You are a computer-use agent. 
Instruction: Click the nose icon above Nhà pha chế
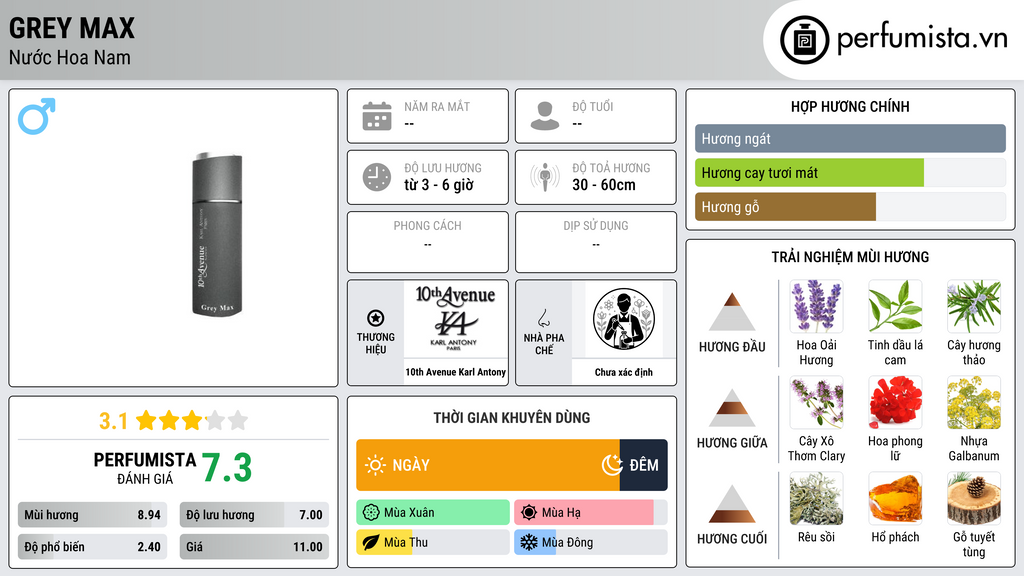pyautogui.click(x=543, y=318)
